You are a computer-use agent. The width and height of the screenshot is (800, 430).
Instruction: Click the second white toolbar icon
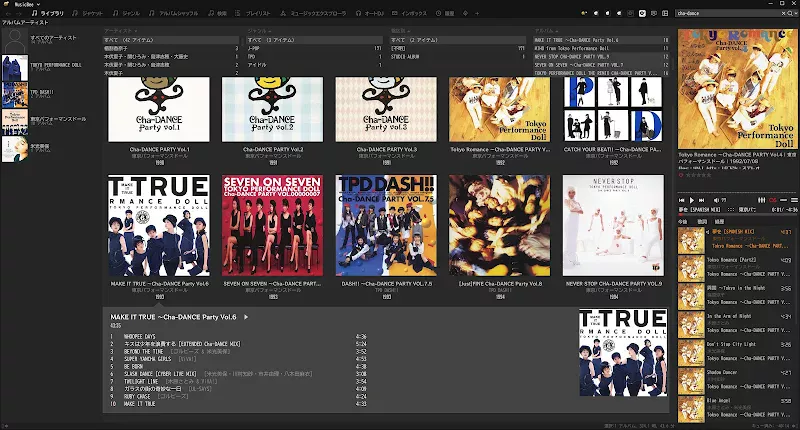pyautogui.click(x=596, y=13)
